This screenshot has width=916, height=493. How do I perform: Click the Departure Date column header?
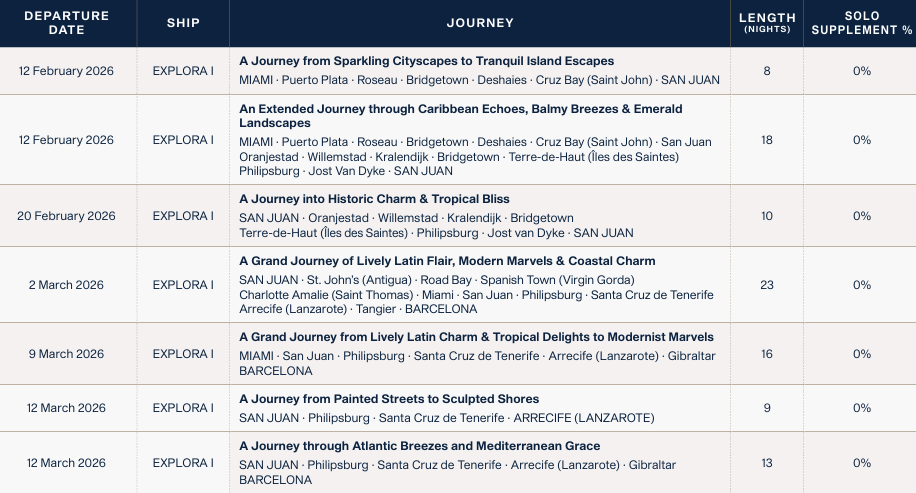(68, 23)
